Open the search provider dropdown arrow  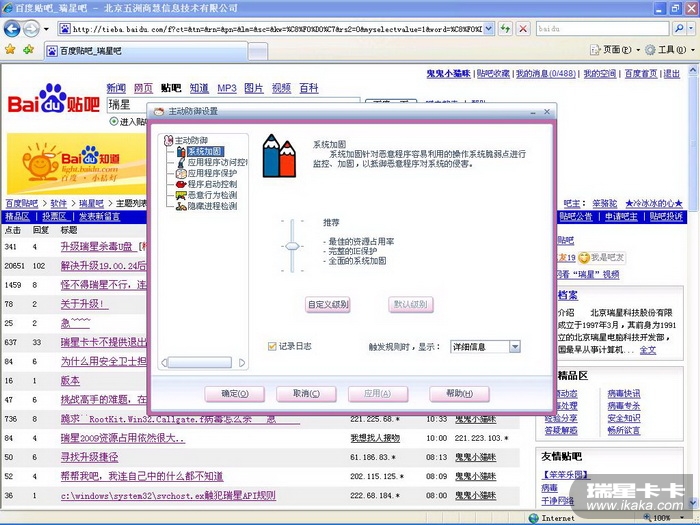click(691, 29)
